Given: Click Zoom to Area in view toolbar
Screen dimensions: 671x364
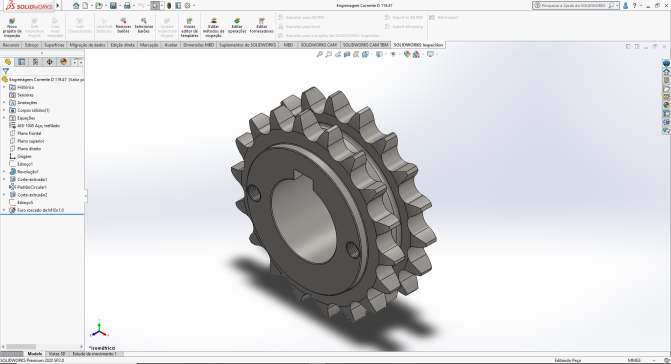Looking at the screenshot, I should tap(329, 54).
